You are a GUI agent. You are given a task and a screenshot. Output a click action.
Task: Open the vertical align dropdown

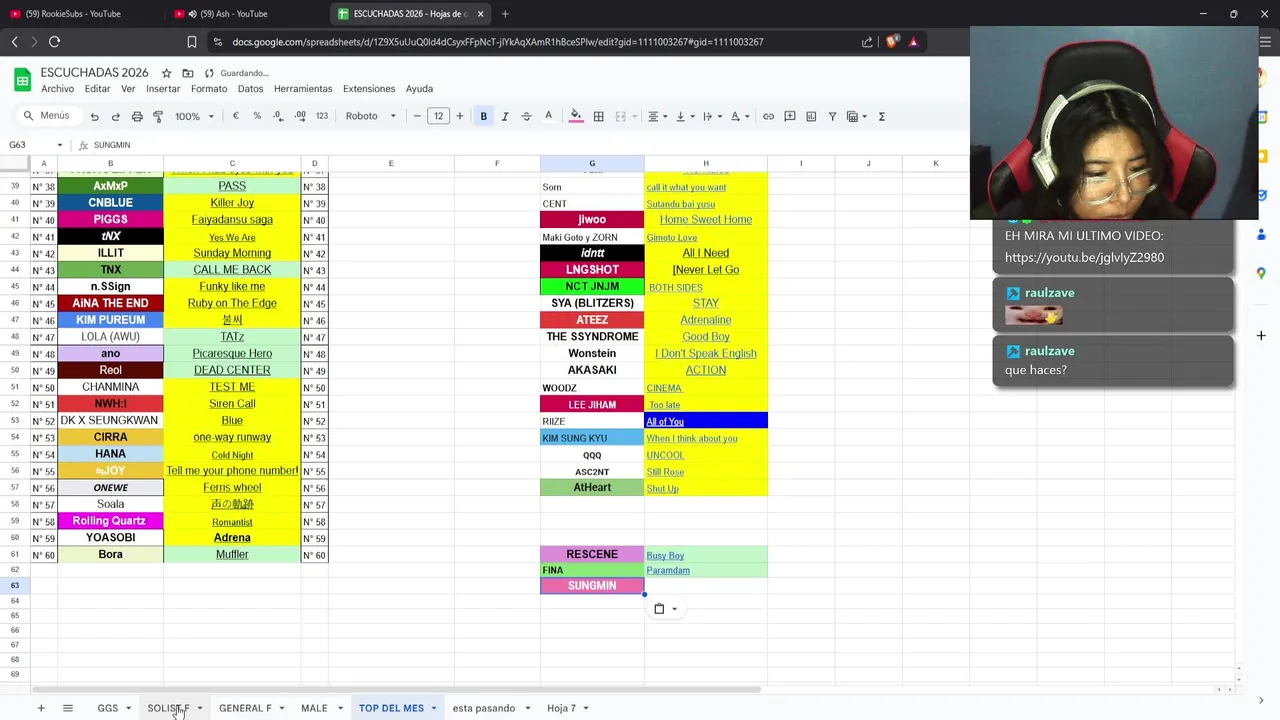point(684,116)
